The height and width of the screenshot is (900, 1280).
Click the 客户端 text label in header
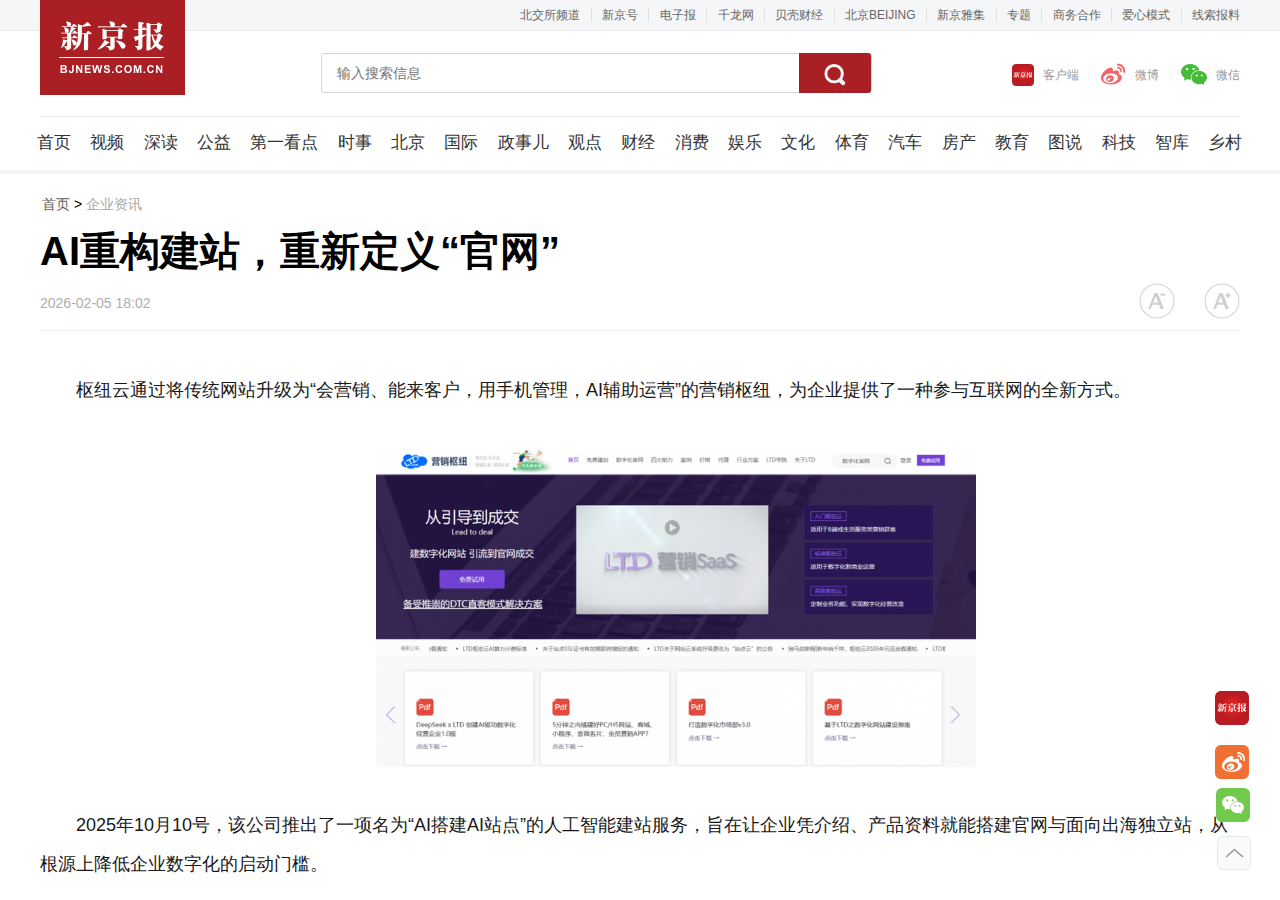point(1061,75)
